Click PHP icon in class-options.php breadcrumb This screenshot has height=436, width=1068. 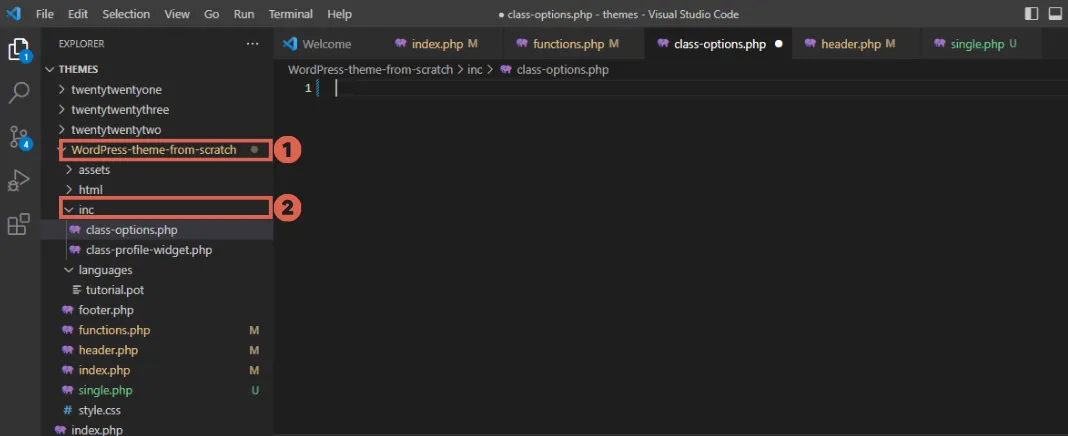tap(505, 69)
